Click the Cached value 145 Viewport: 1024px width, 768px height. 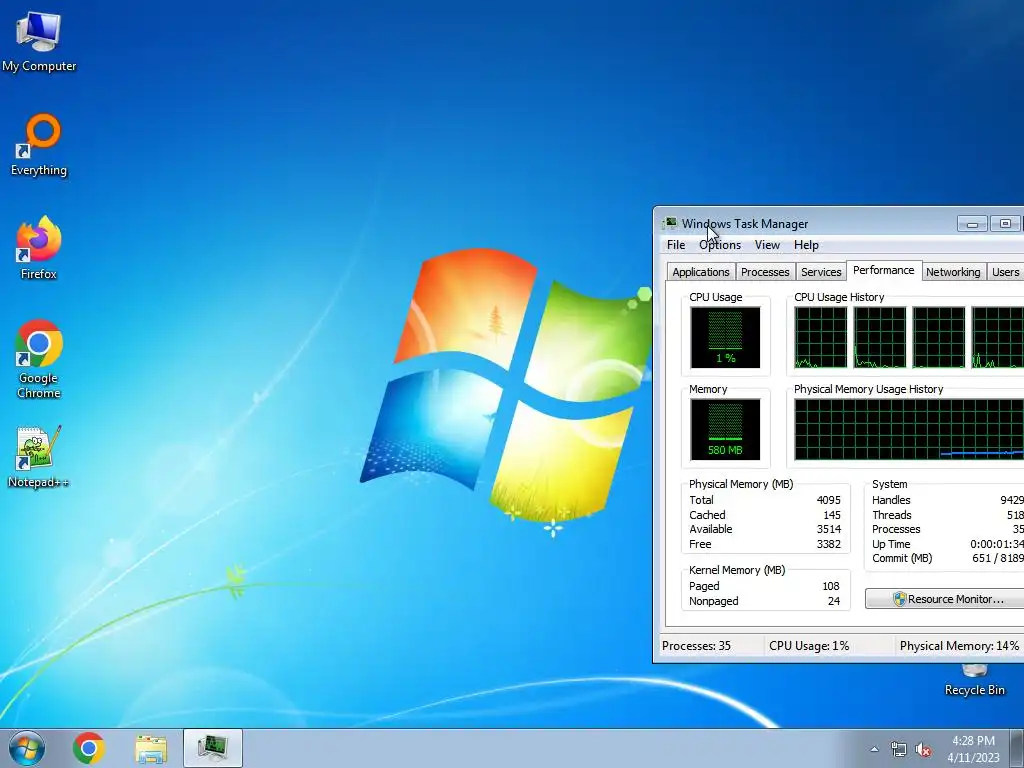click(x=831, y=515)
